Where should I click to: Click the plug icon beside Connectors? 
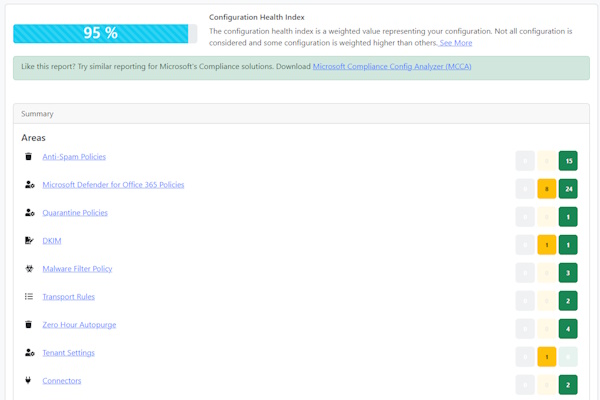29,381
